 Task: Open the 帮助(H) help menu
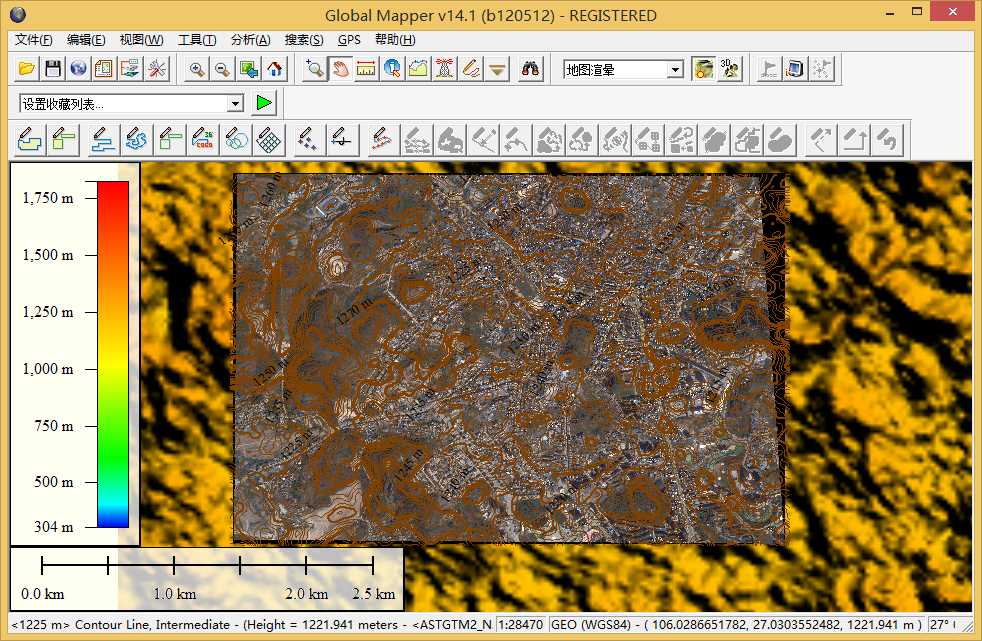pos(394,40)
